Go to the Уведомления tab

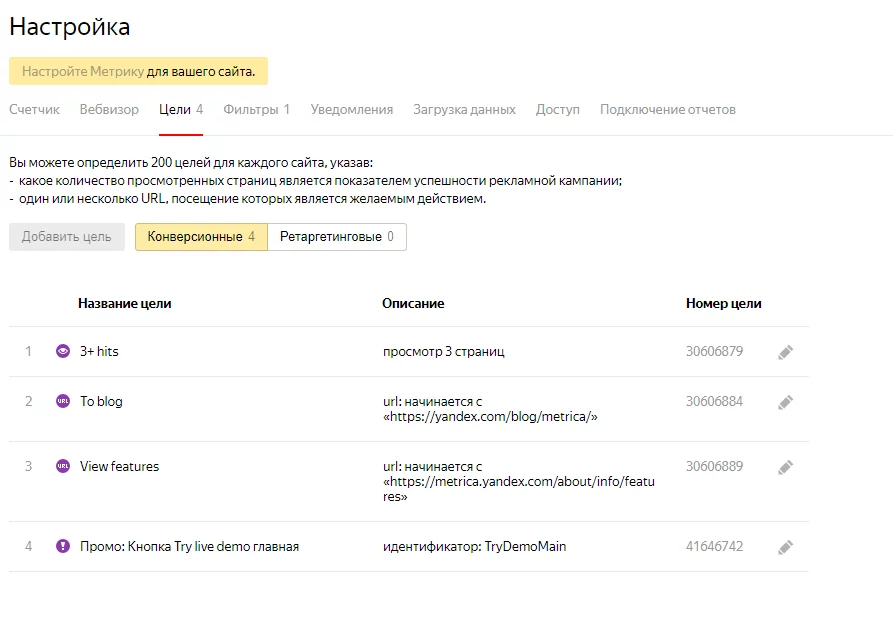click(x=351, y=109)
